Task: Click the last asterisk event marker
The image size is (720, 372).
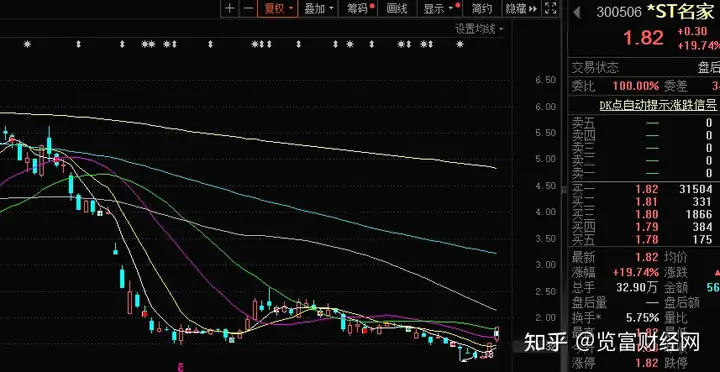Action: click(460, 45)
